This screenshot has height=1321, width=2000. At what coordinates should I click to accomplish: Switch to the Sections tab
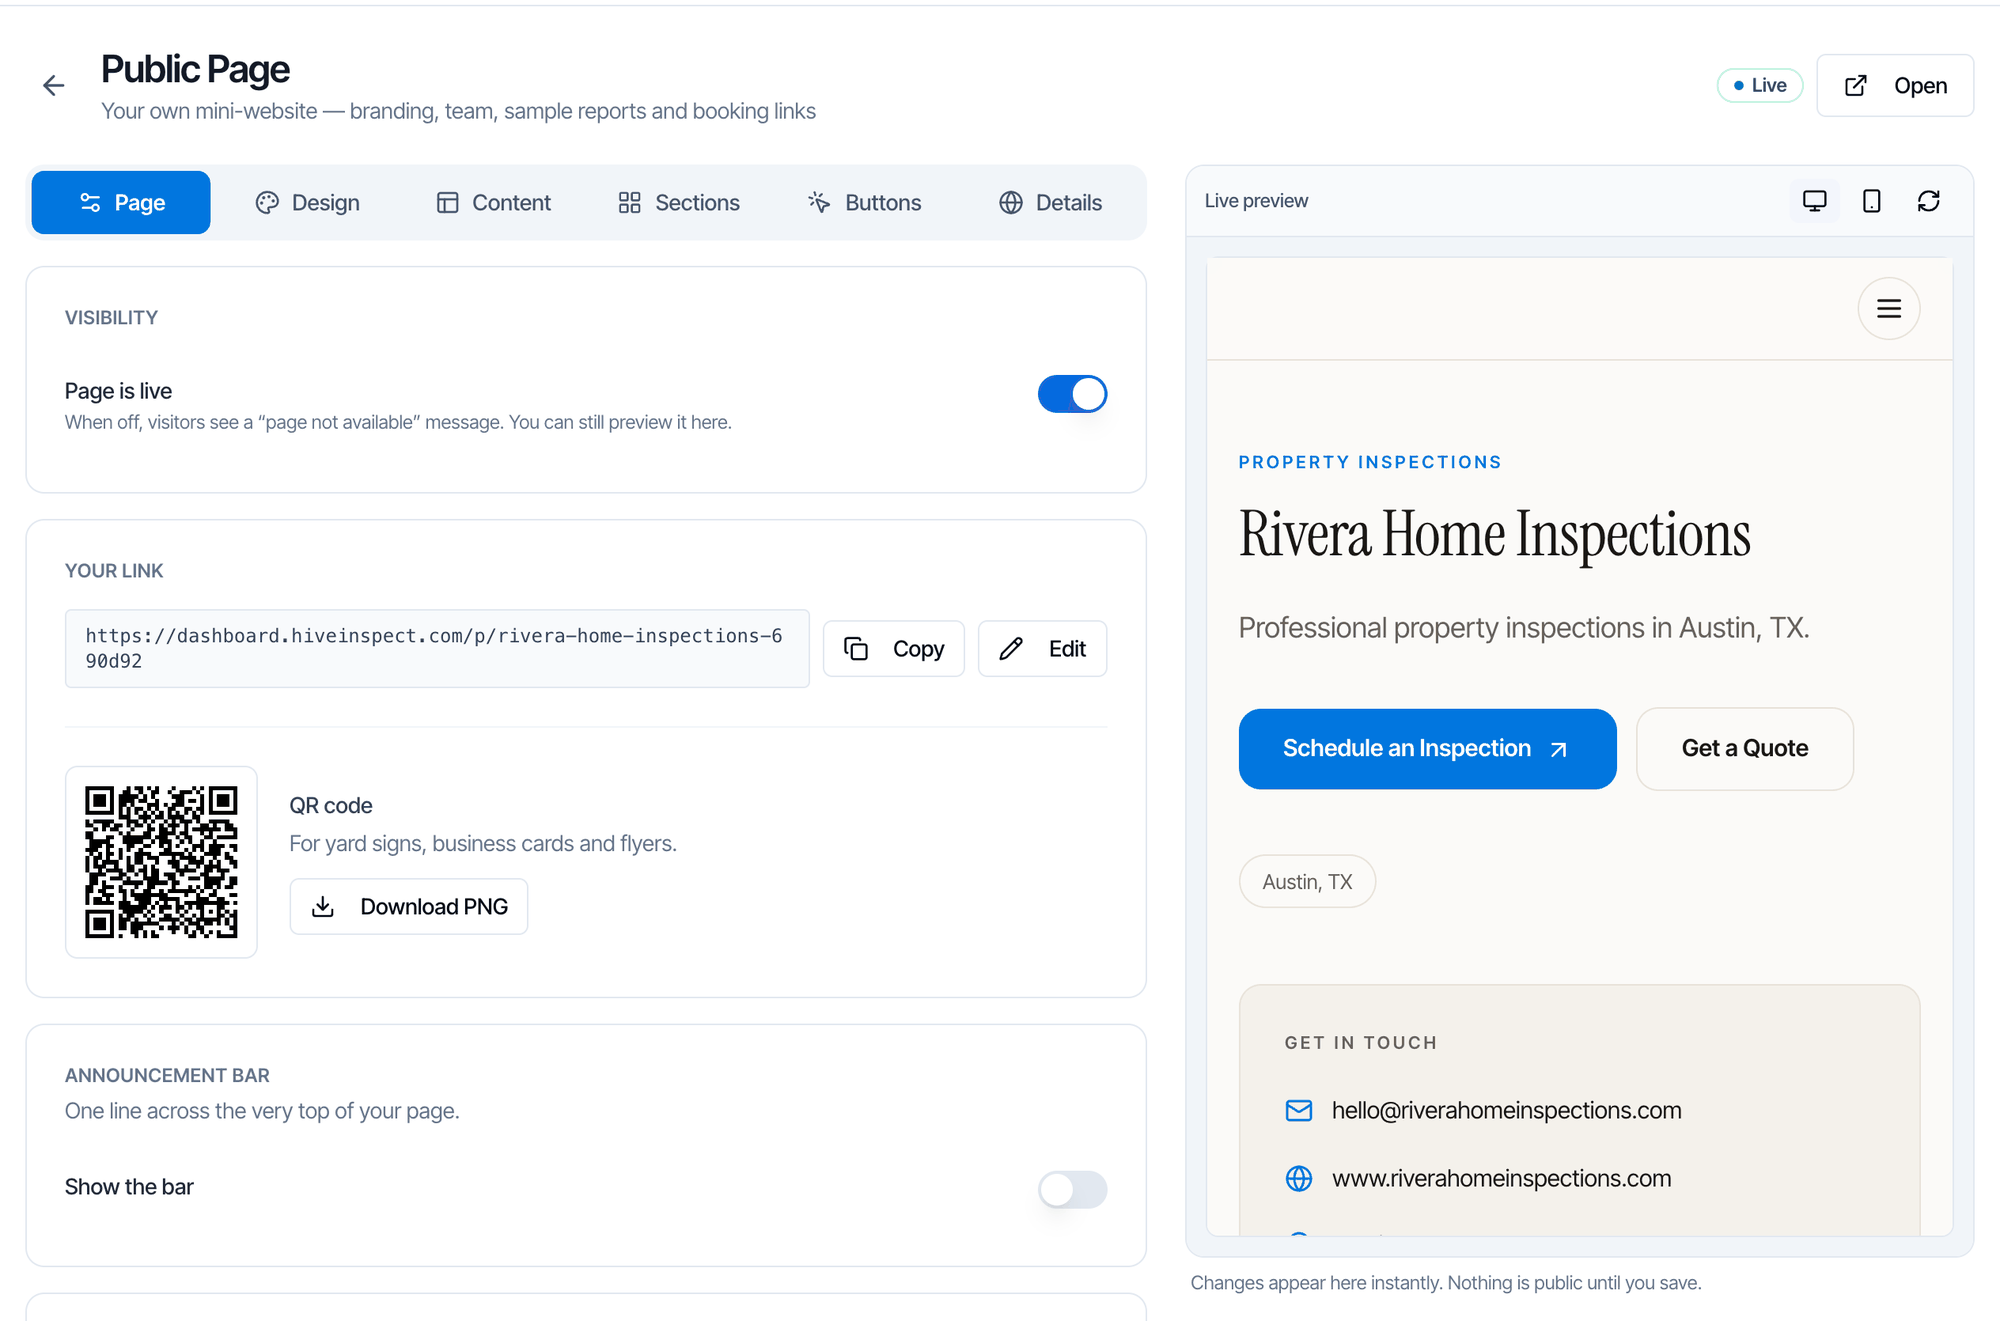pyautogui.click(x=679, y=203)
